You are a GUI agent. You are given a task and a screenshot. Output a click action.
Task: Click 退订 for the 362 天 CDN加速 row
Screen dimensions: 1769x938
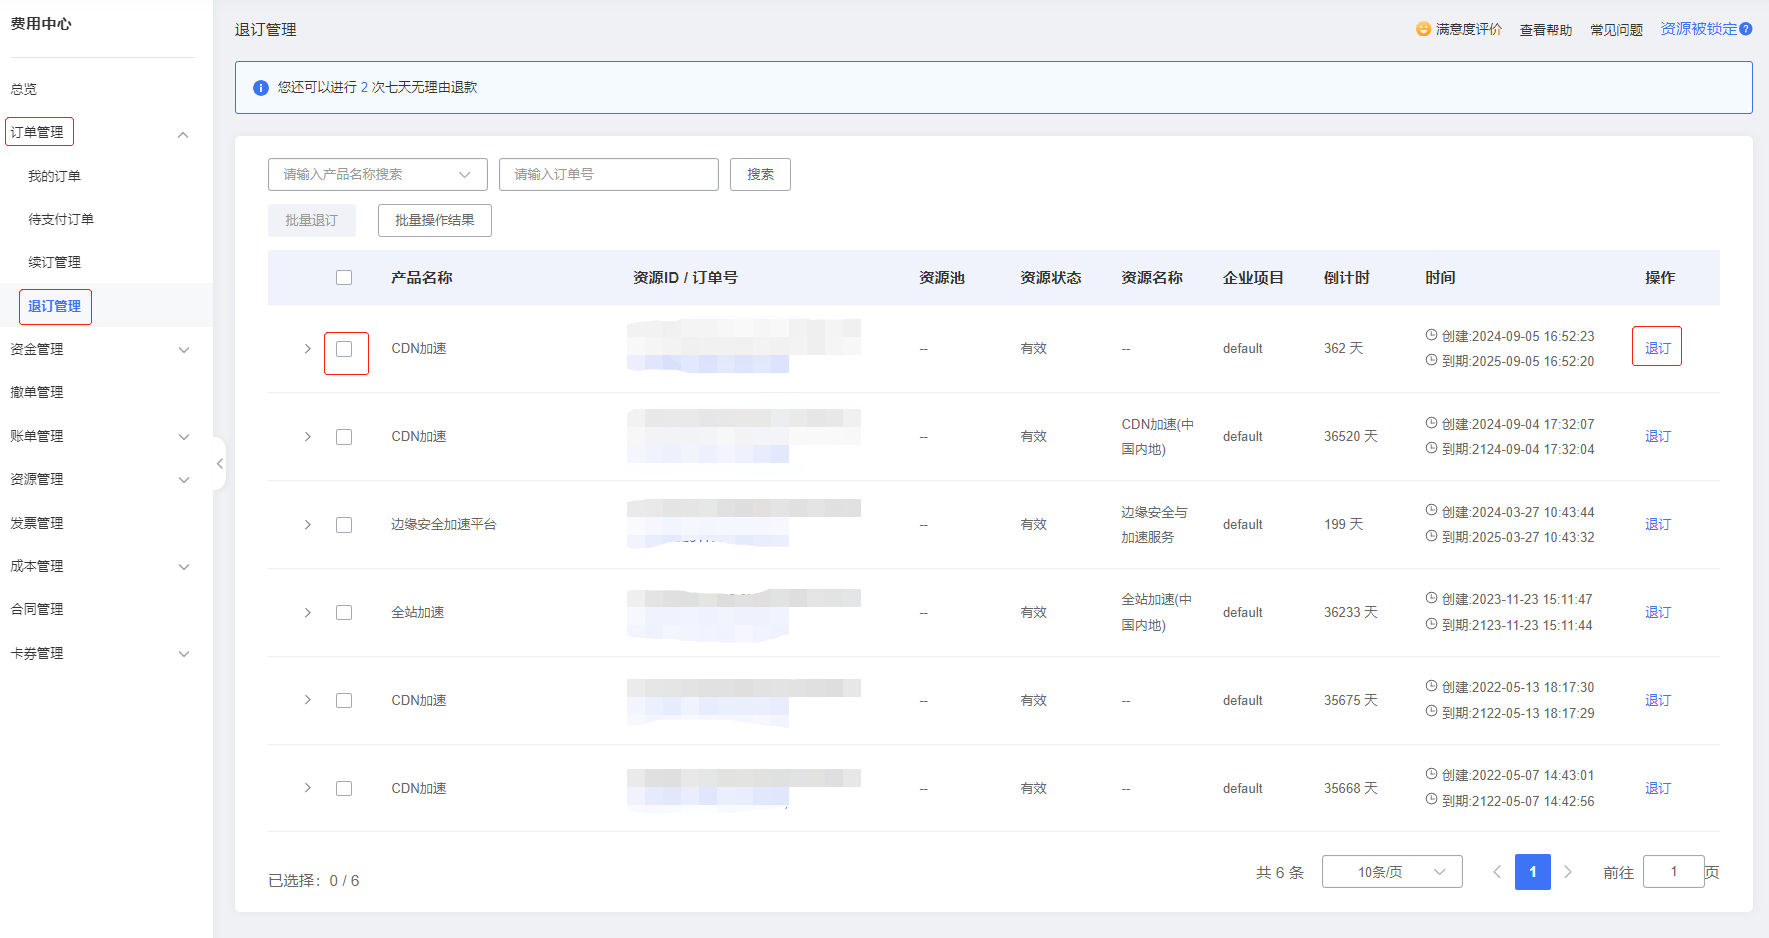(x=1657, y=348)
